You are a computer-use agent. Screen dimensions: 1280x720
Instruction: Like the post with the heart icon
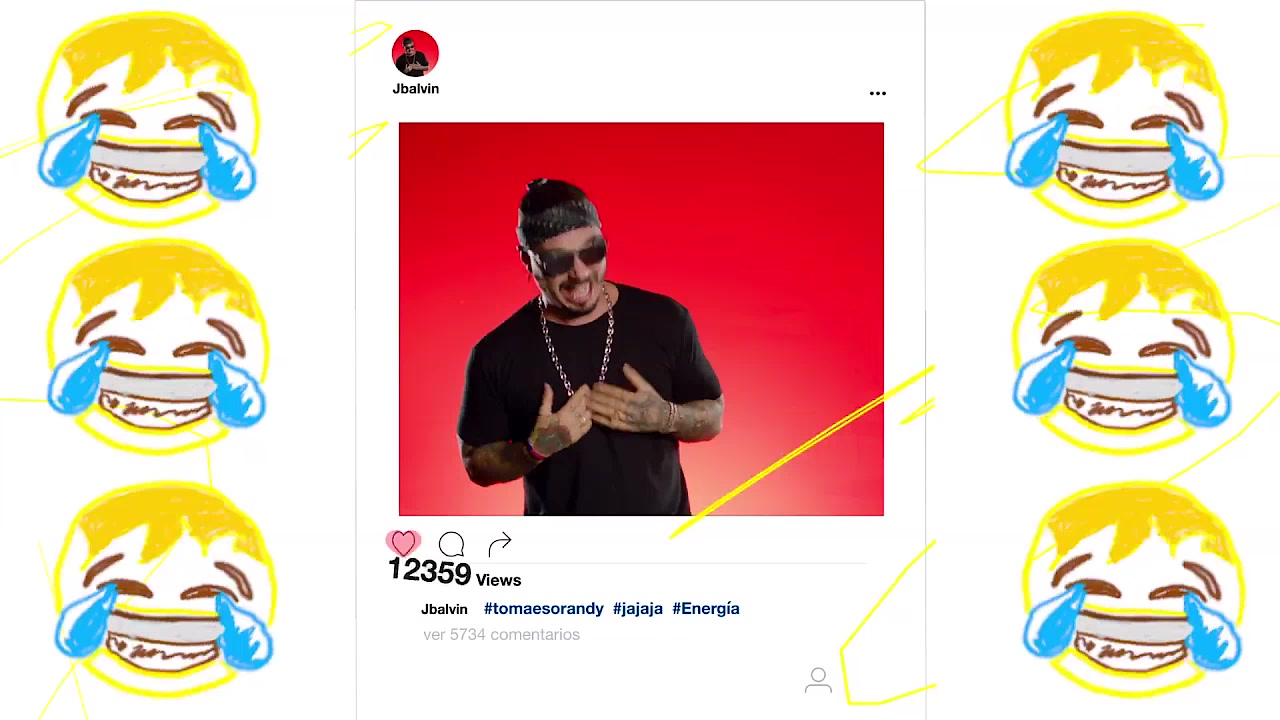pos(403,543)
